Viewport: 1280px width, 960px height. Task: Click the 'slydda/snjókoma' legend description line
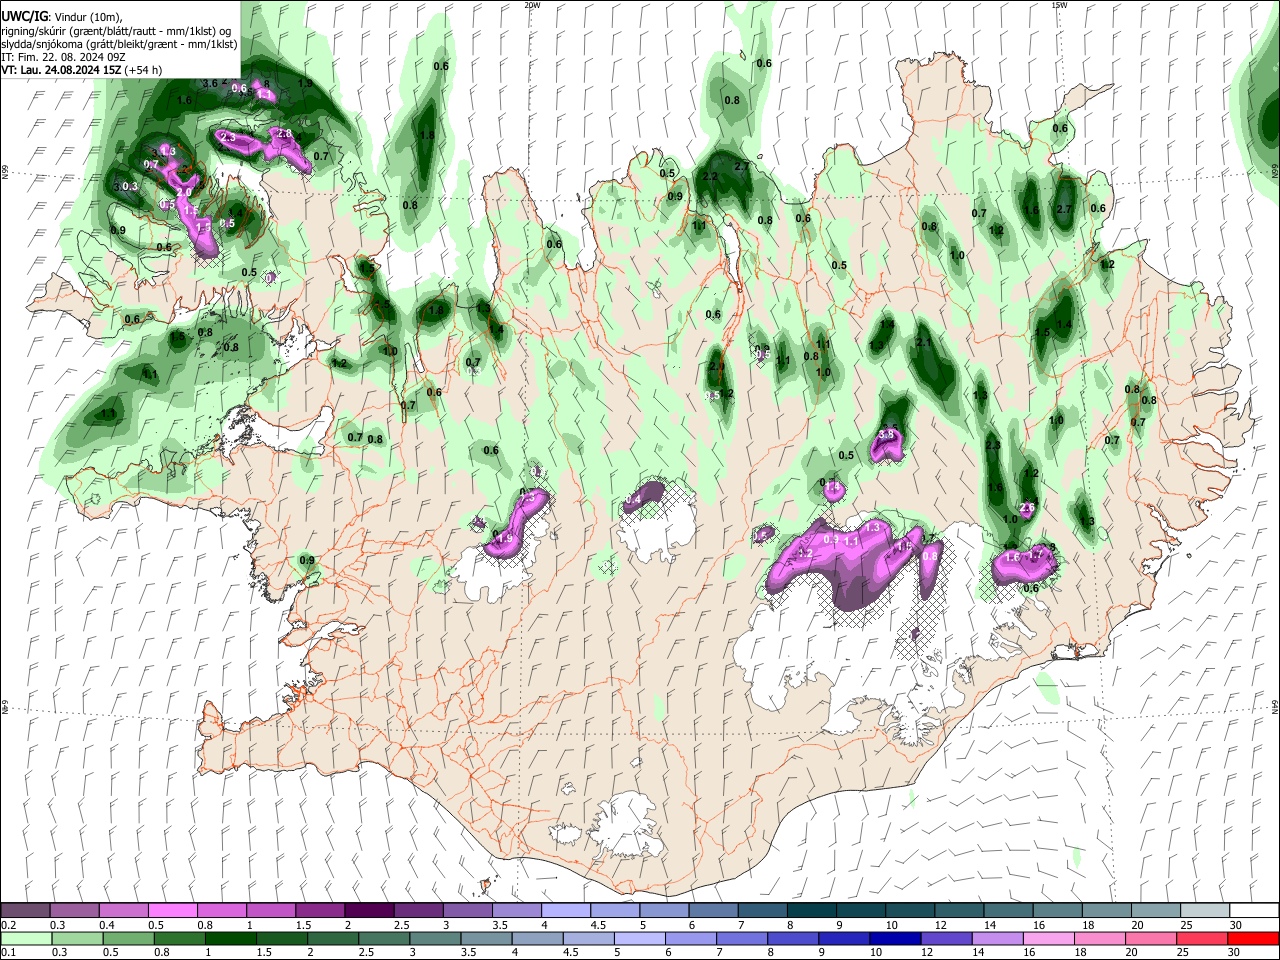coord(119,44)
